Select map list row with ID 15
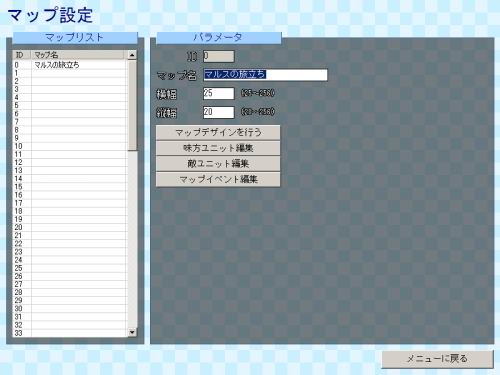Screen dimensions: 500x375 (70, 187)
